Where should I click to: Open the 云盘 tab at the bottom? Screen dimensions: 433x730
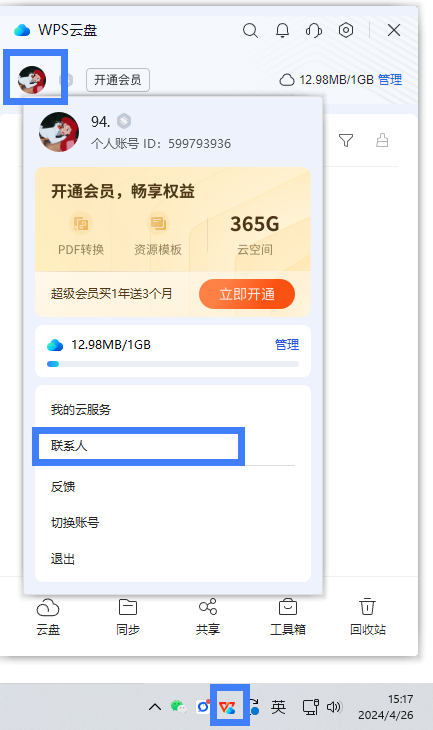coord(48,617)
